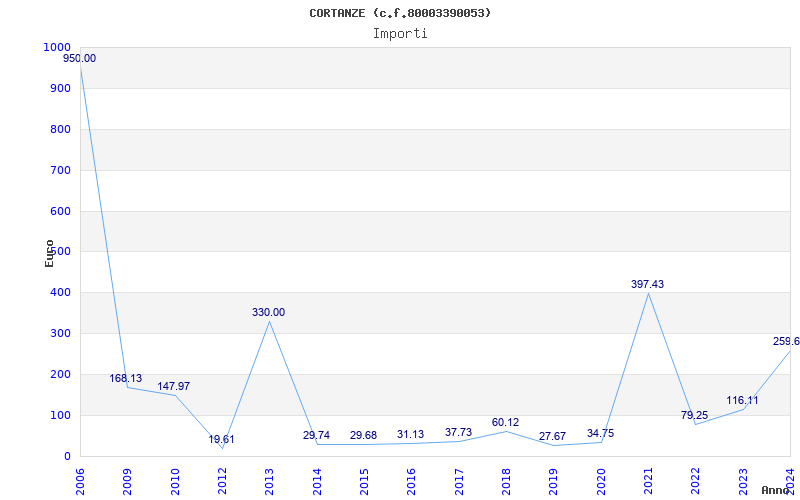Click the 29.68 data label
The height and width of the screenshot is (500, 800).
[363, 435]
